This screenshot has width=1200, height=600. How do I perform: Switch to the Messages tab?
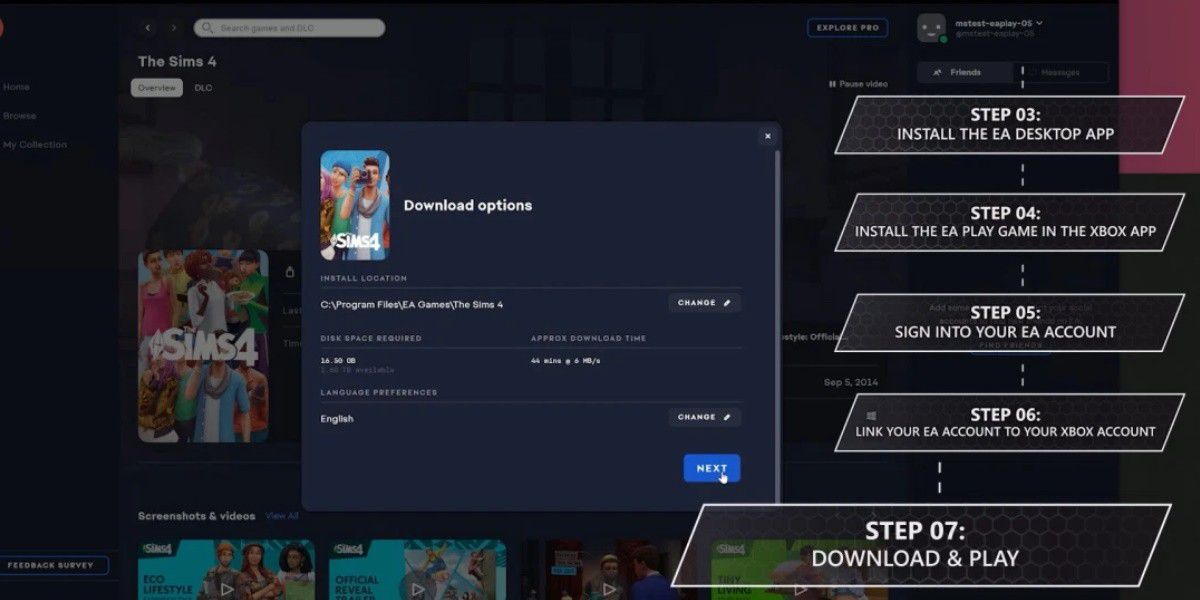[1060, 72]
